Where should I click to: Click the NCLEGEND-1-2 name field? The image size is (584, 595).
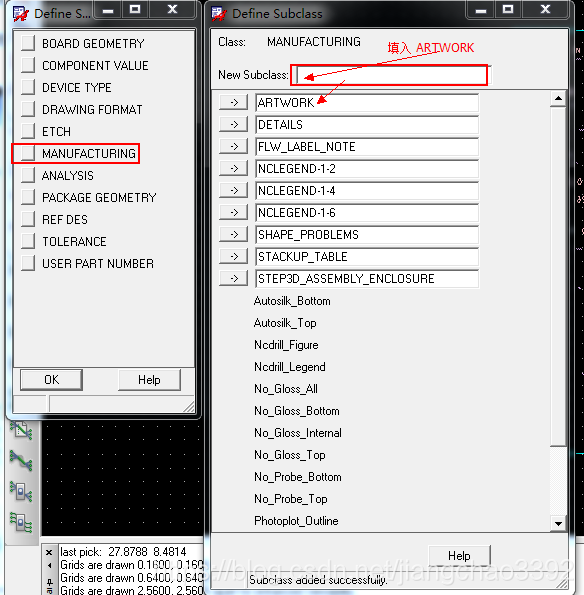pyautogui.click(x=367, y=168)
